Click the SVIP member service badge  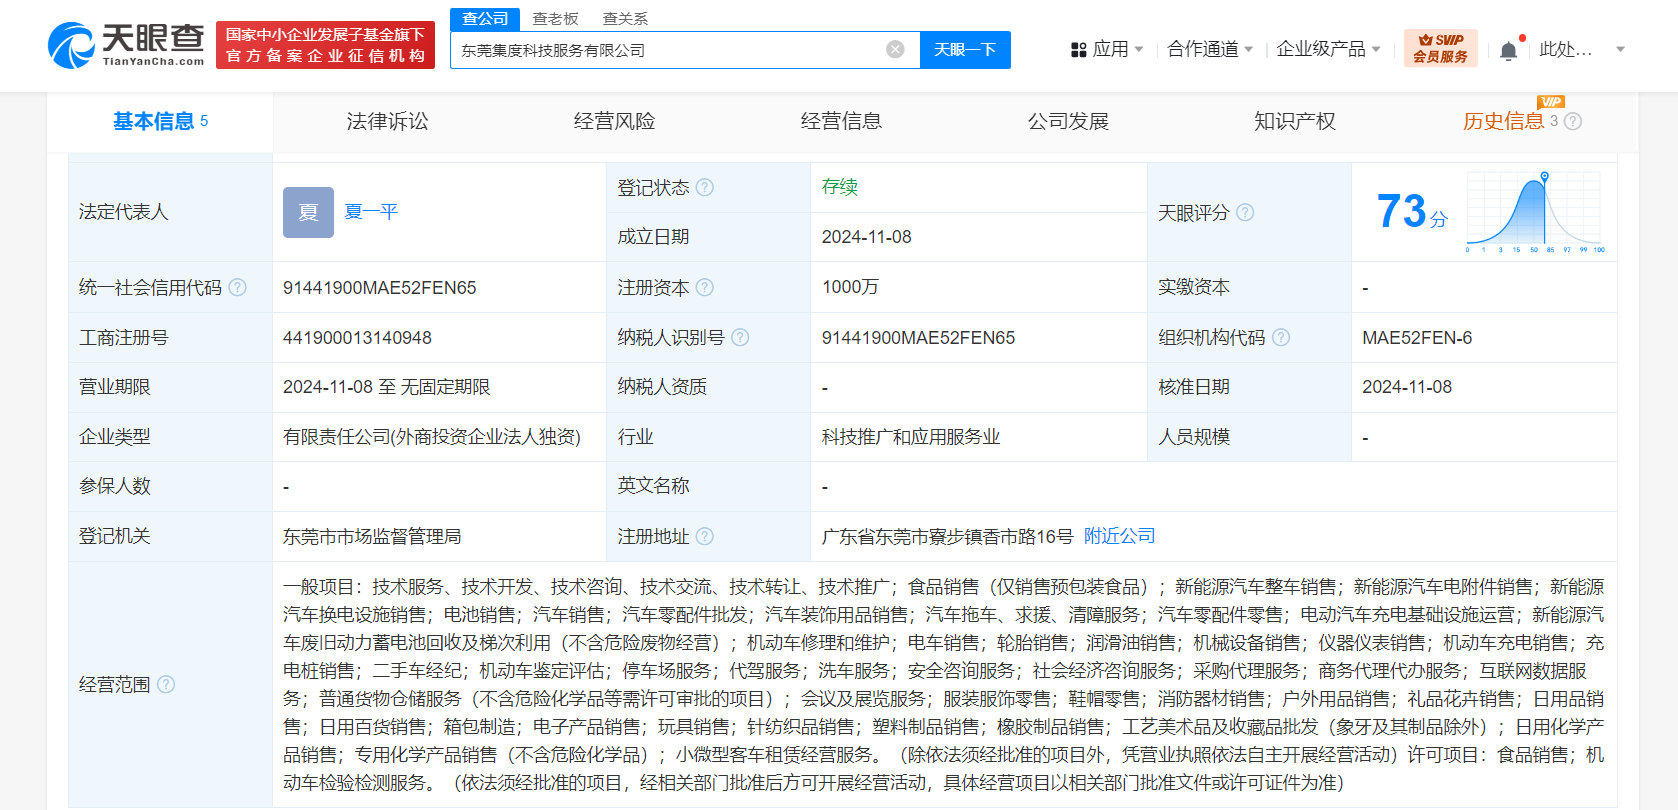pyautogui.click(x=1440, y=48)
